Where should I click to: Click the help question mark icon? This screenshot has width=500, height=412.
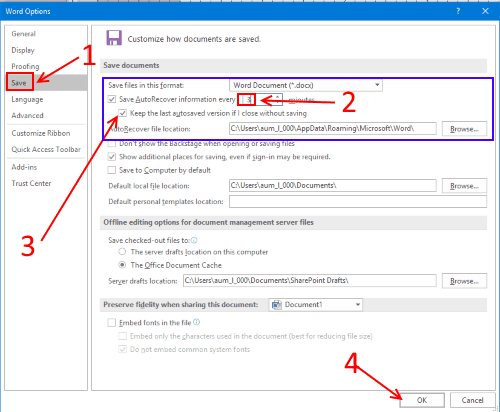[458, 11]
